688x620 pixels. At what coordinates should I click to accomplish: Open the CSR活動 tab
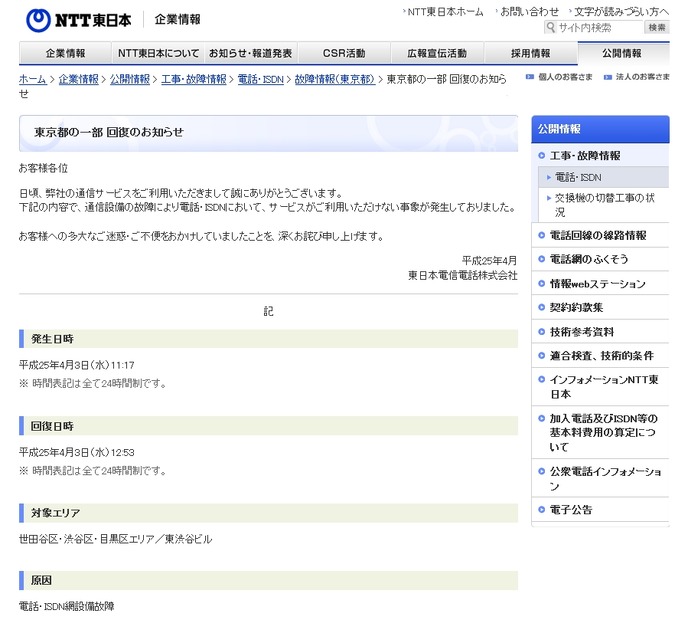pyautogui.click(x=344, y=53)
